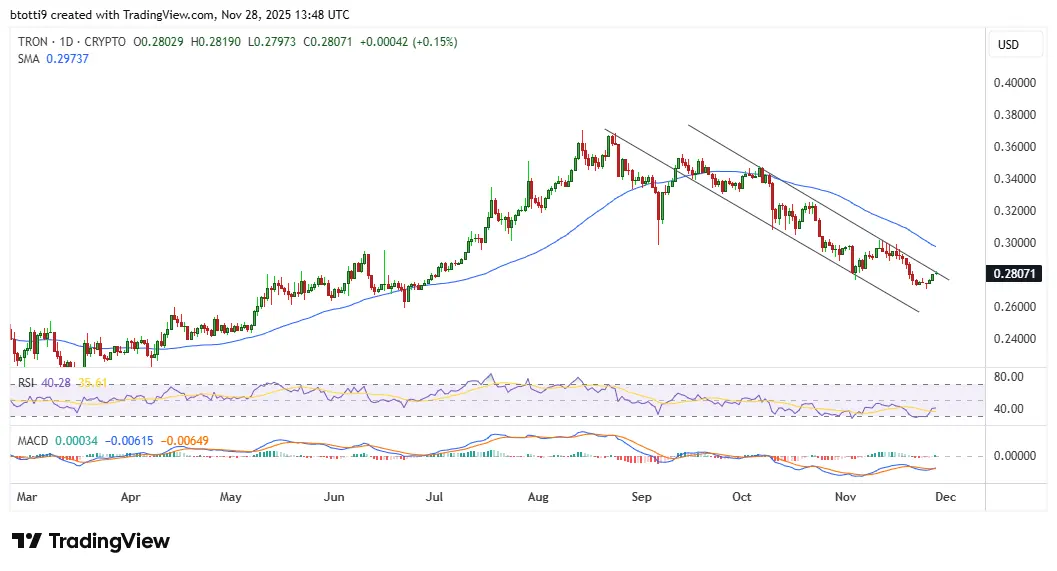Click the MACD 0.00000 scale label
Screen dimensions: 1057x571
(x=1012, y=456)
